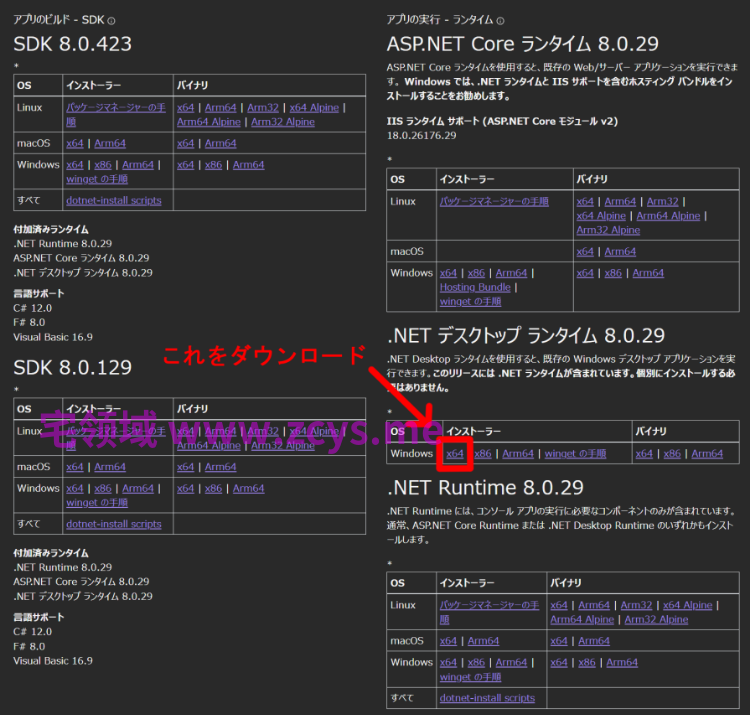Viewport: 750px width, 715px height.
Task: Download SDK 8.0.129 macOS x64 installer
Action: (x=75, y=467)
